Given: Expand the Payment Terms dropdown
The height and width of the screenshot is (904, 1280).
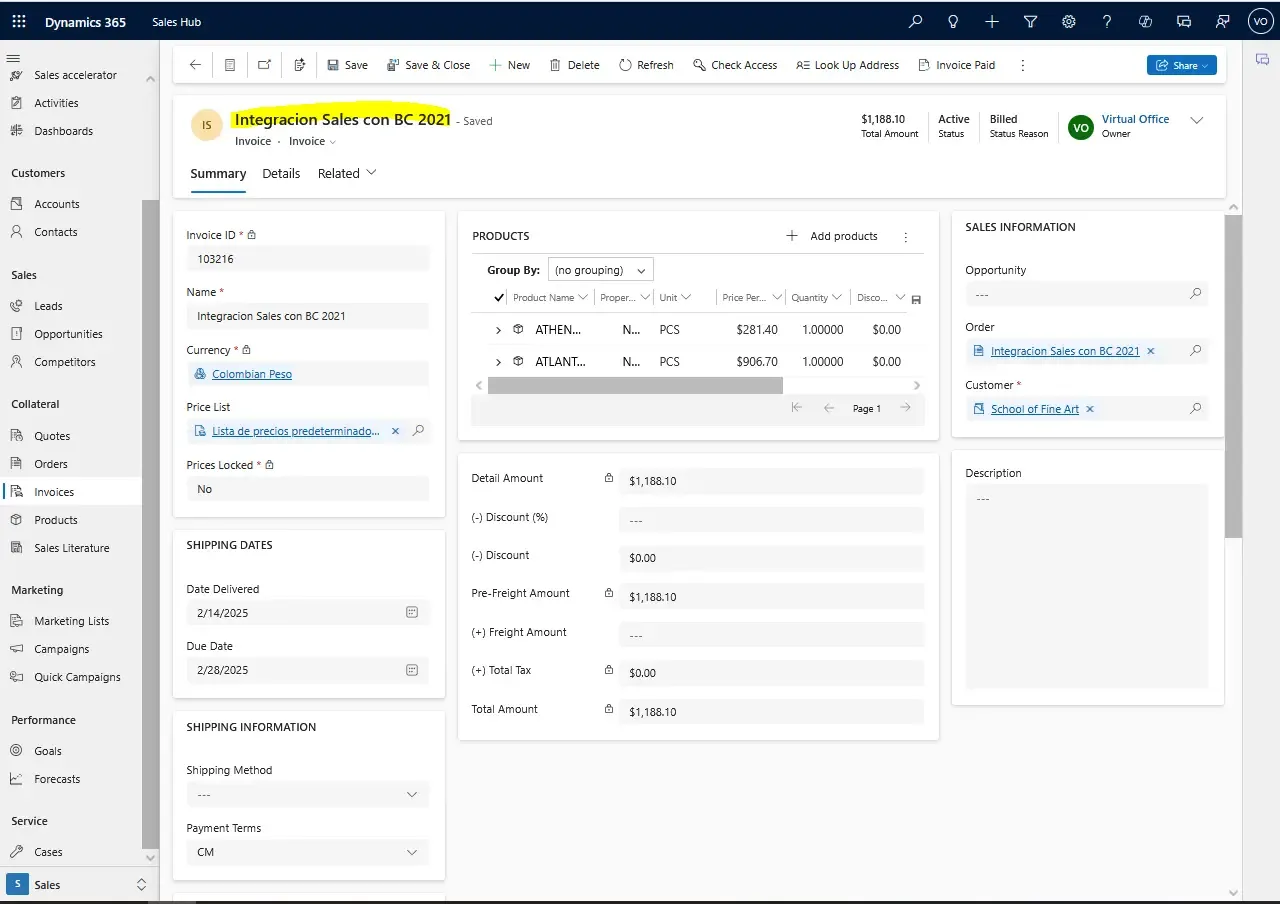Looking at the screenshot, I should coord(411,852).
